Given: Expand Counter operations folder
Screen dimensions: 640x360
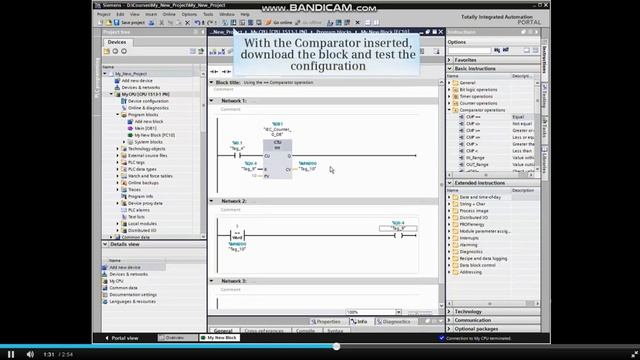Looking at the screenshot, I should [x=450, y=103].
